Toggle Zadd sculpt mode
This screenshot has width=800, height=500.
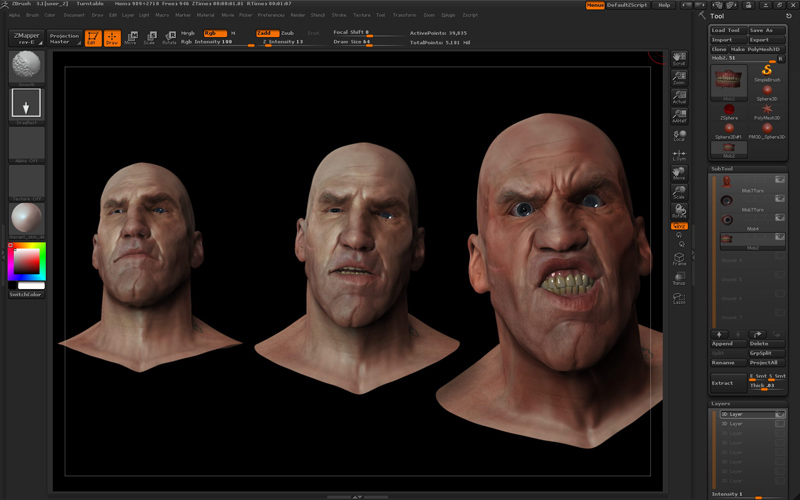(267, 33)
